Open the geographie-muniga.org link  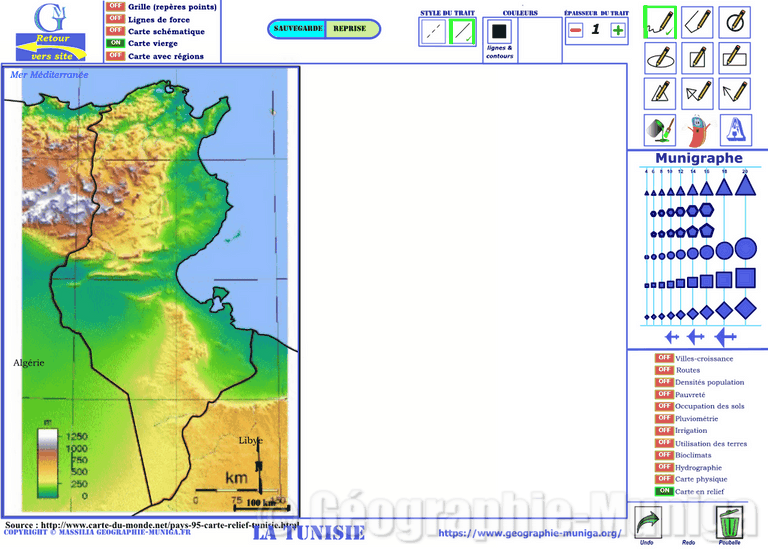(529, 533)
